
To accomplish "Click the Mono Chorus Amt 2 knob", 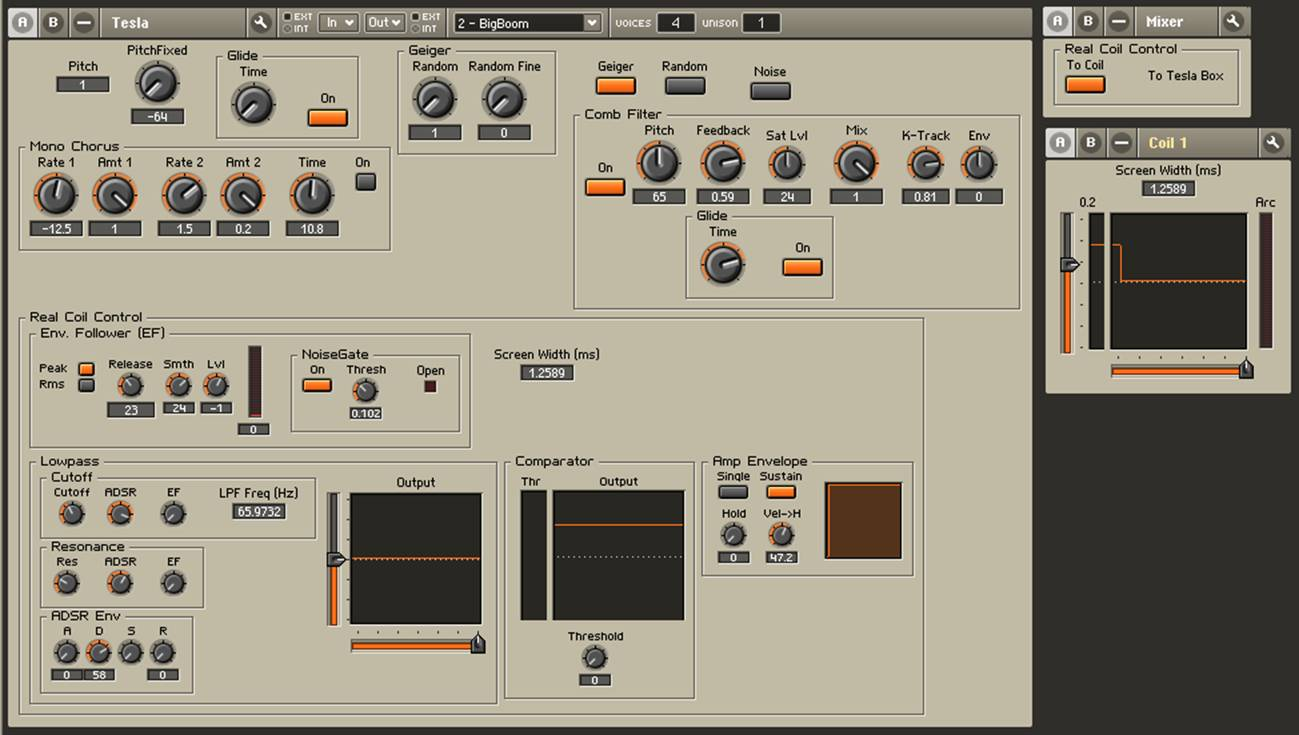I will click(243, 195).
